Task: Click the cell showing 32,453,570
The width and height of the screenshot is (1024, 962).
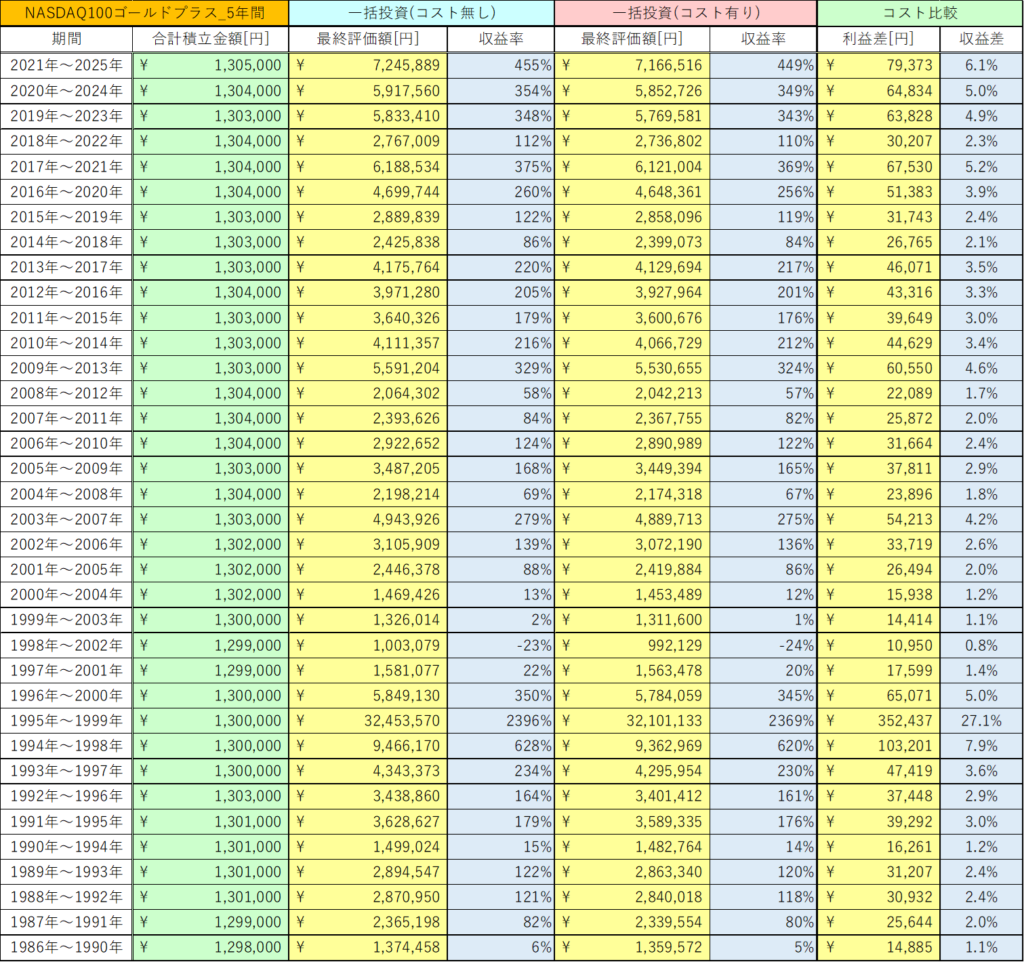Action: coord(368,721)
